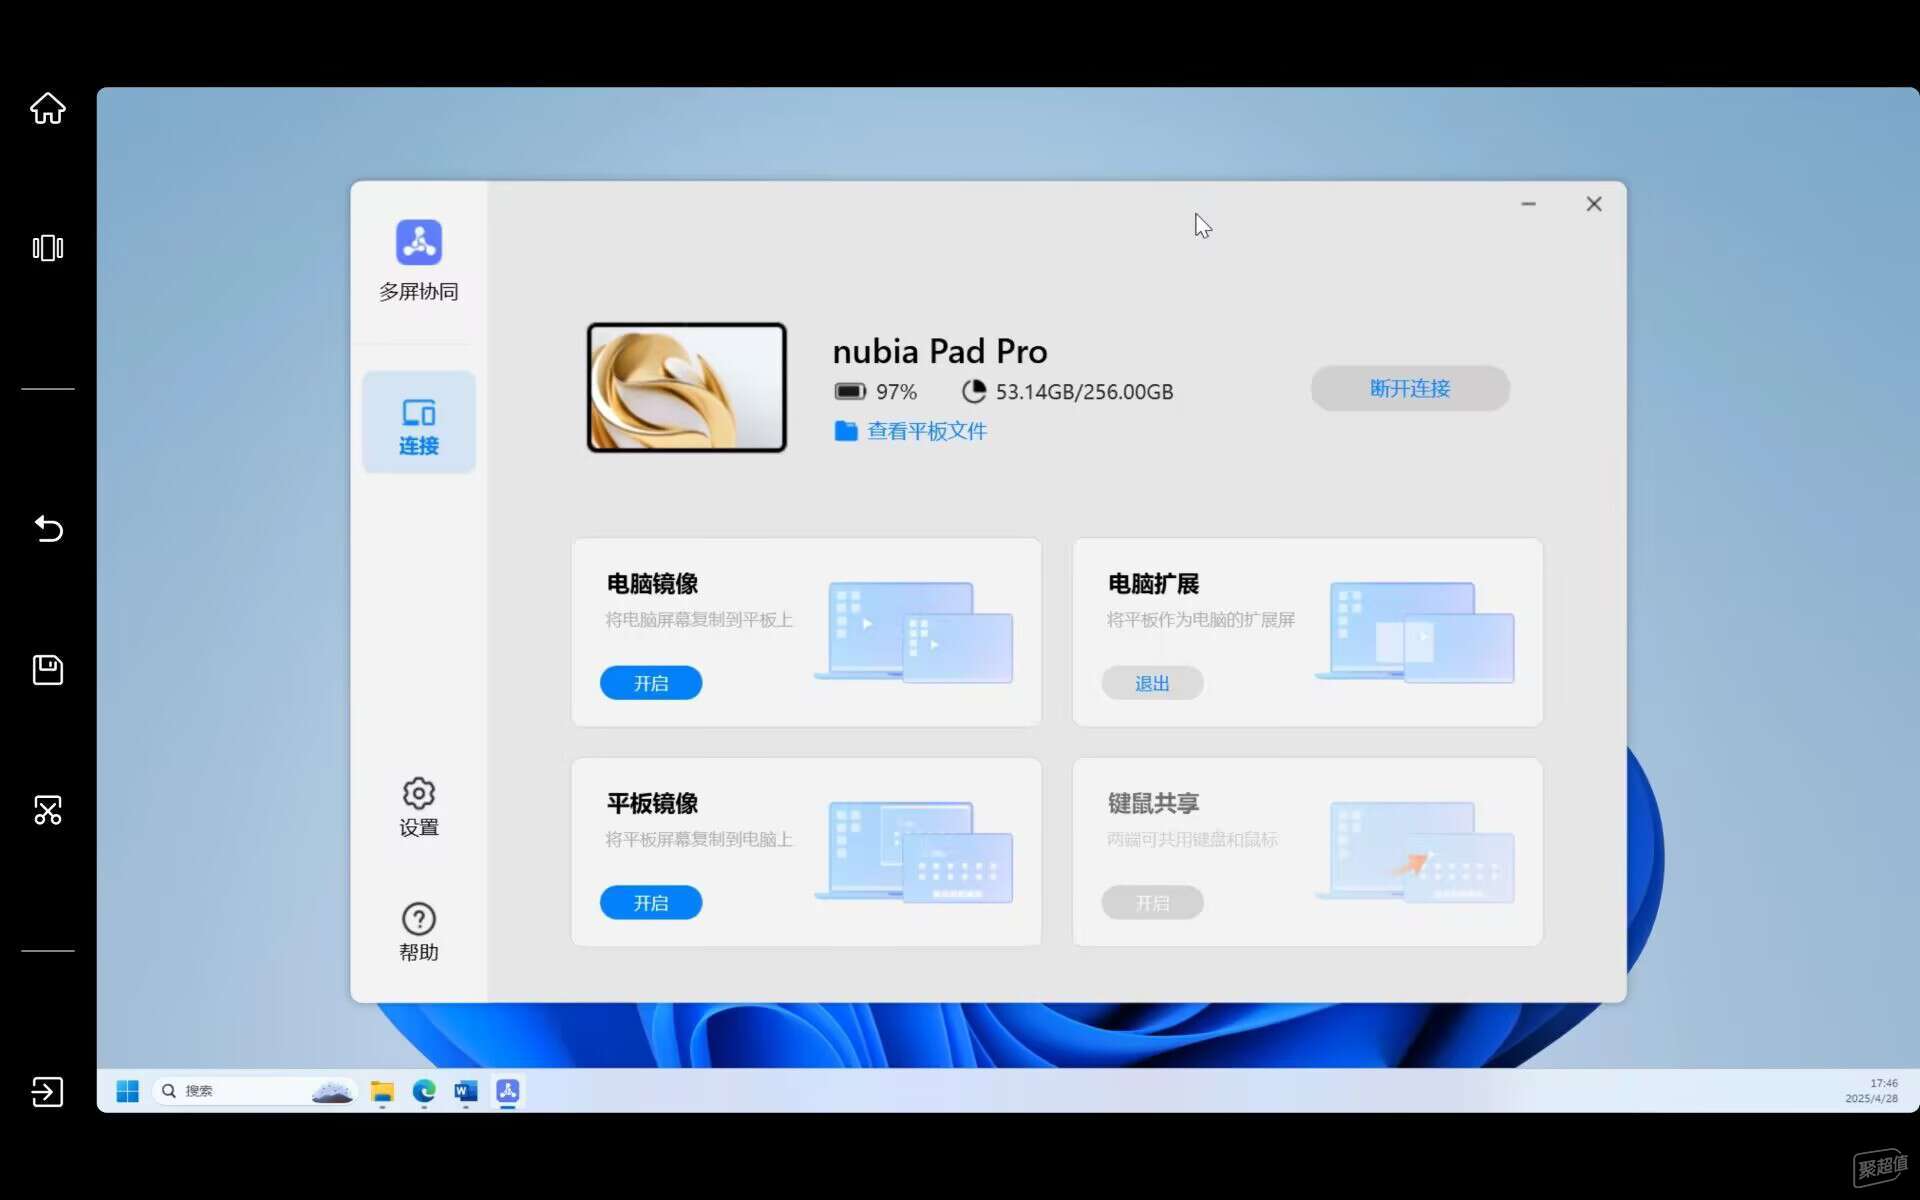Click the 电脑镜像 illustration image
1920x1200 pixels.
point(915,632)
